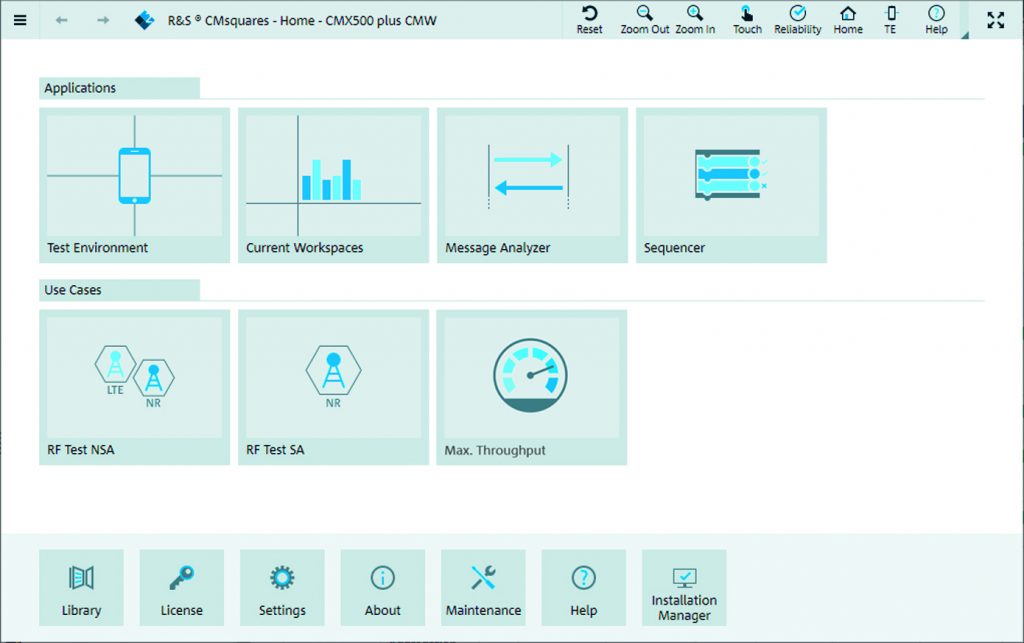Image resolution: width=1024 pixels, height=643 pixels.
Task: Zoom in with the magnifier icon
Action: [x=695, y=20]
